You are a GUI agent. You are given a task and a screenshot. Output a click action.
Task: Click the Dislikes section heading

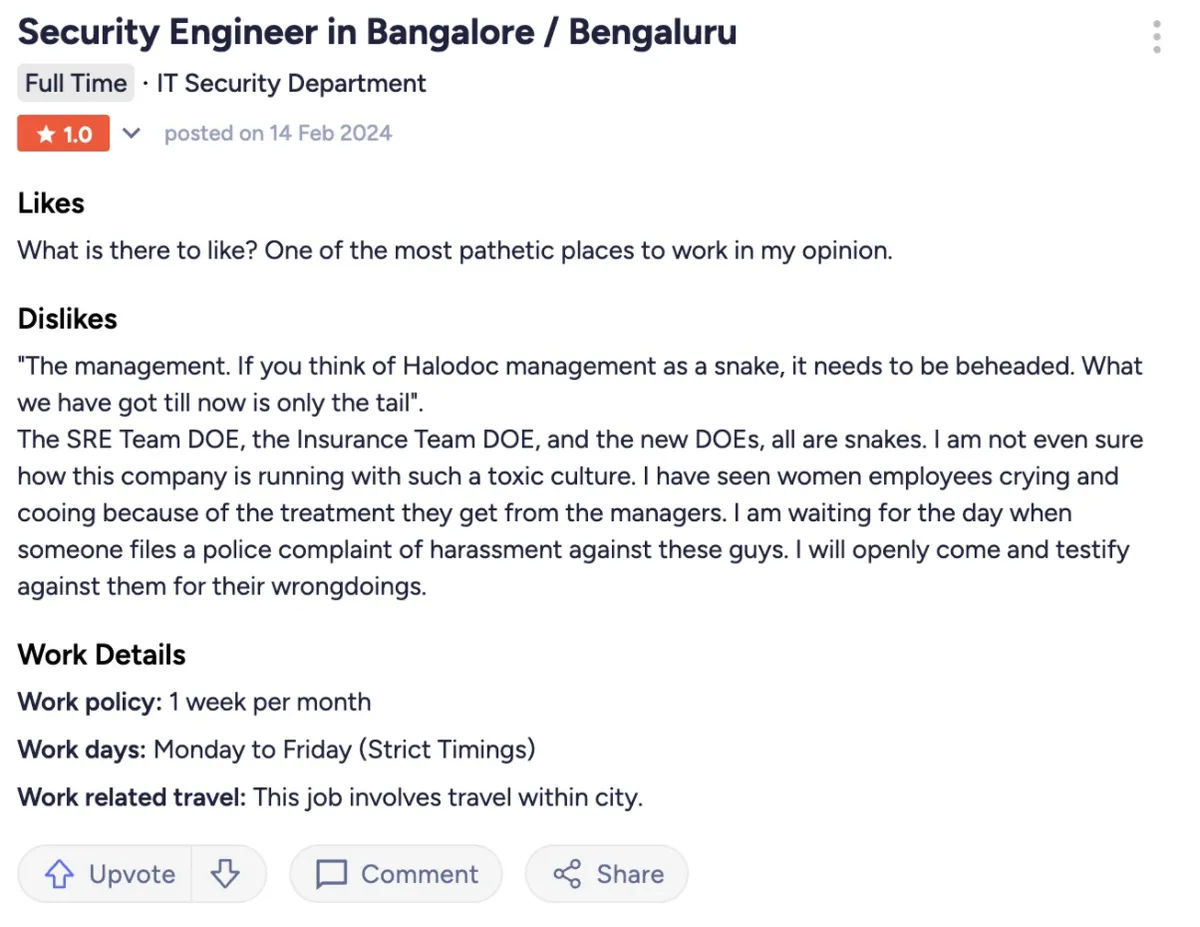coord(67,320)
